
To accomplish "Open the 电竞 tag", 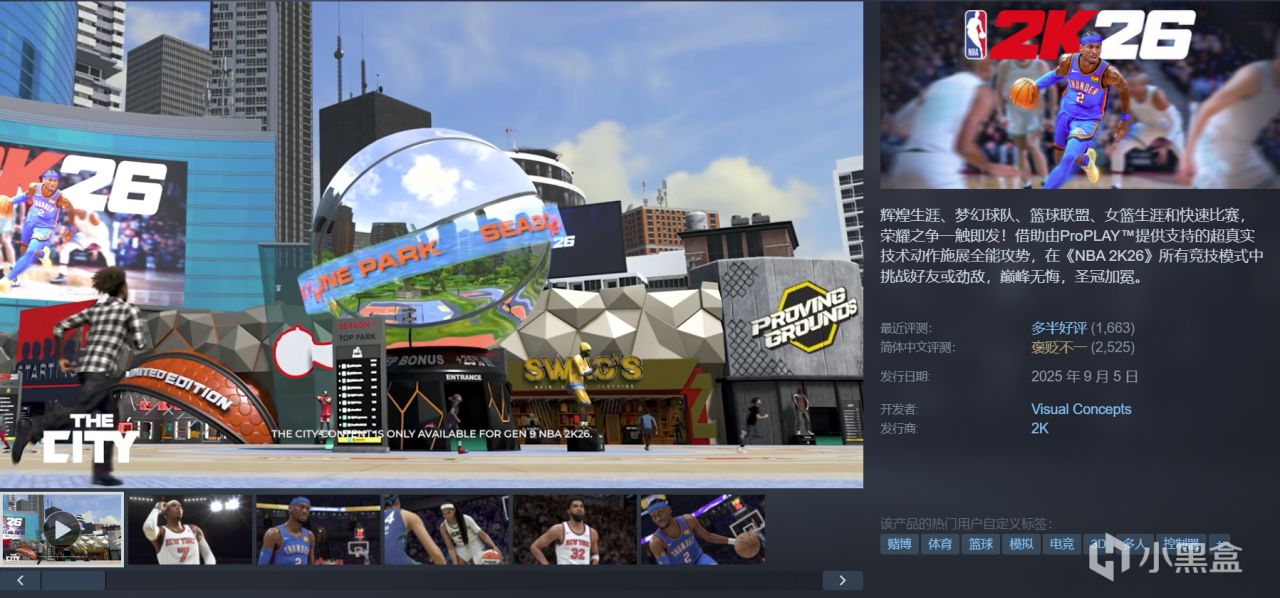I will [x=1062, y=544].
